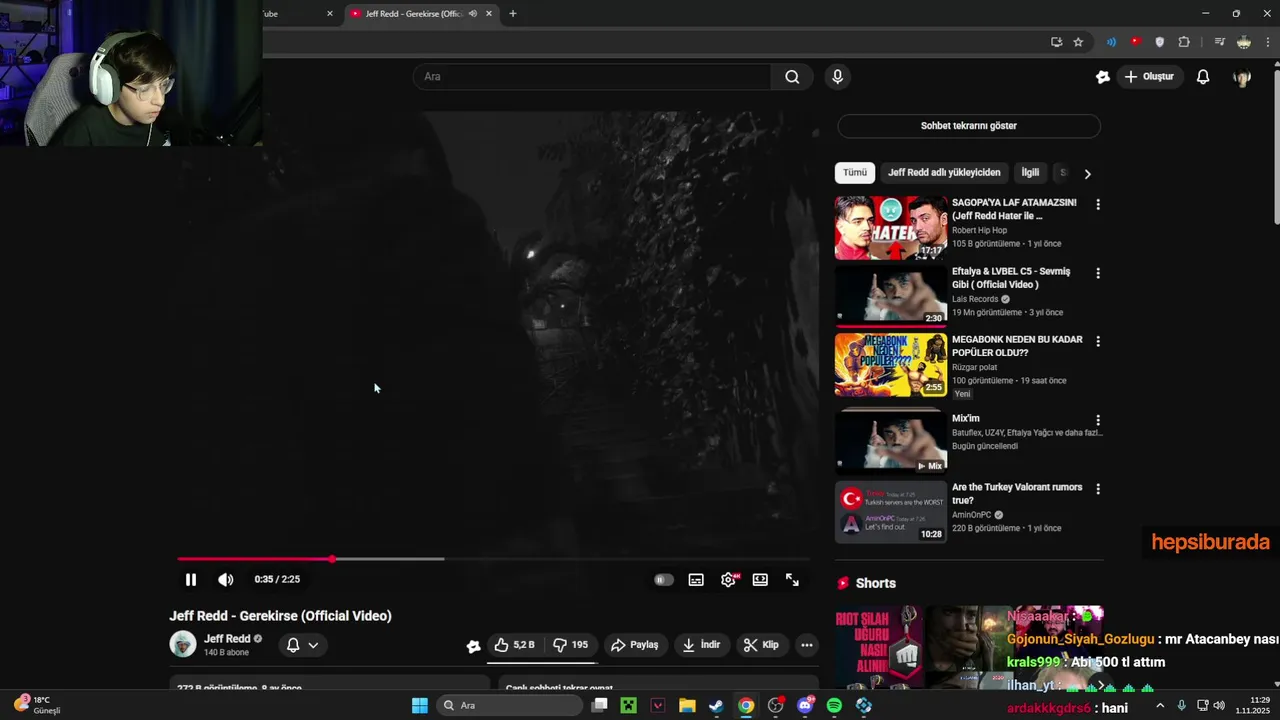Turn on subtitles in the player
The width and height of the screenshot is (1280, 720).
click(x=696, y=579)
